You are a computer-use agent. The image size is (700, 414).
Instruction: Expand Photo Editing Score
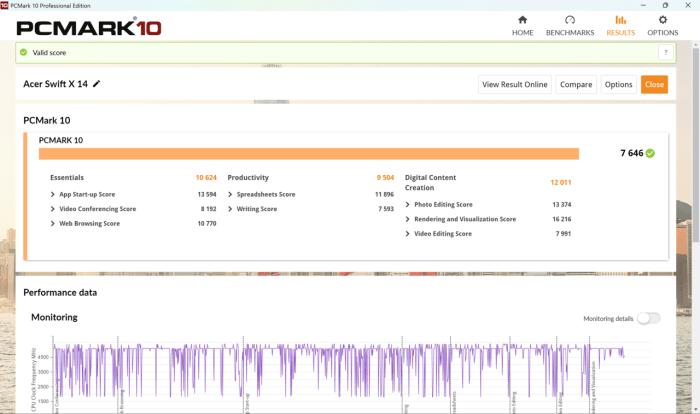407,205
